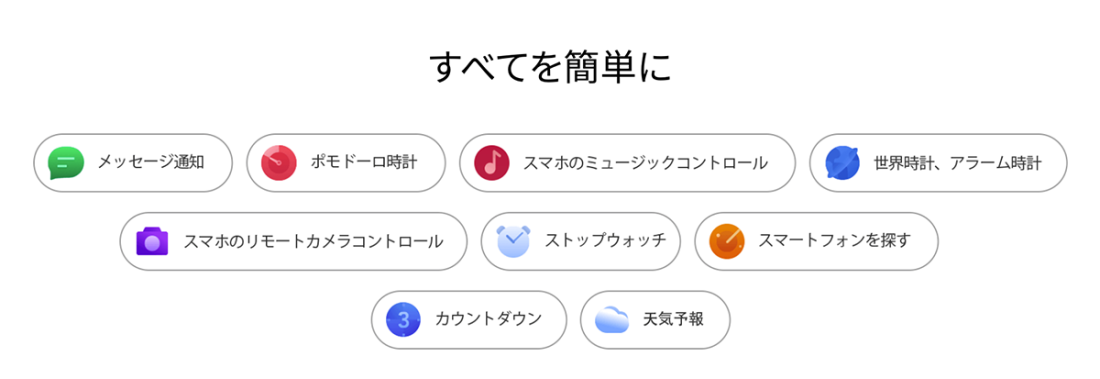The height and width of the screenshot is (379, 1100).
Task: Click the blue countdown number 3 icon
Action: (403, 320)
